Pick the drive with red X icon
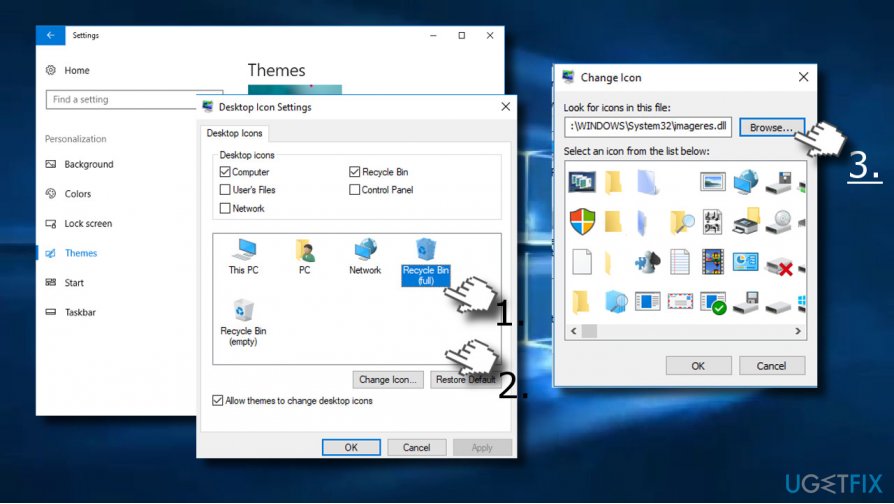Image resolution: width=894 pixels, height=504 pixels. click(x=779, y=266)
